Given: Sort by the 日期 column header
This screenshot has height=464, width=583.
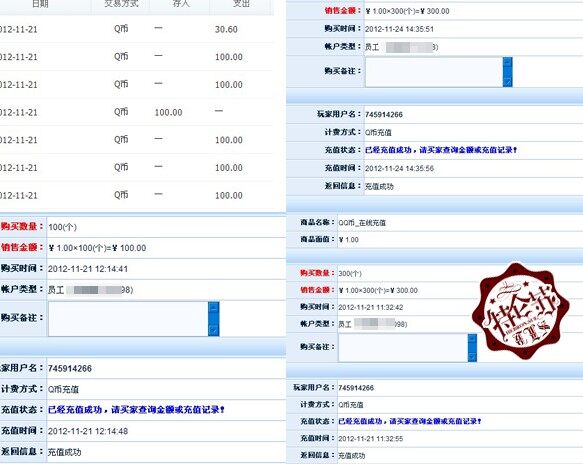Looking at the screenshot, I should pos(41,4).
